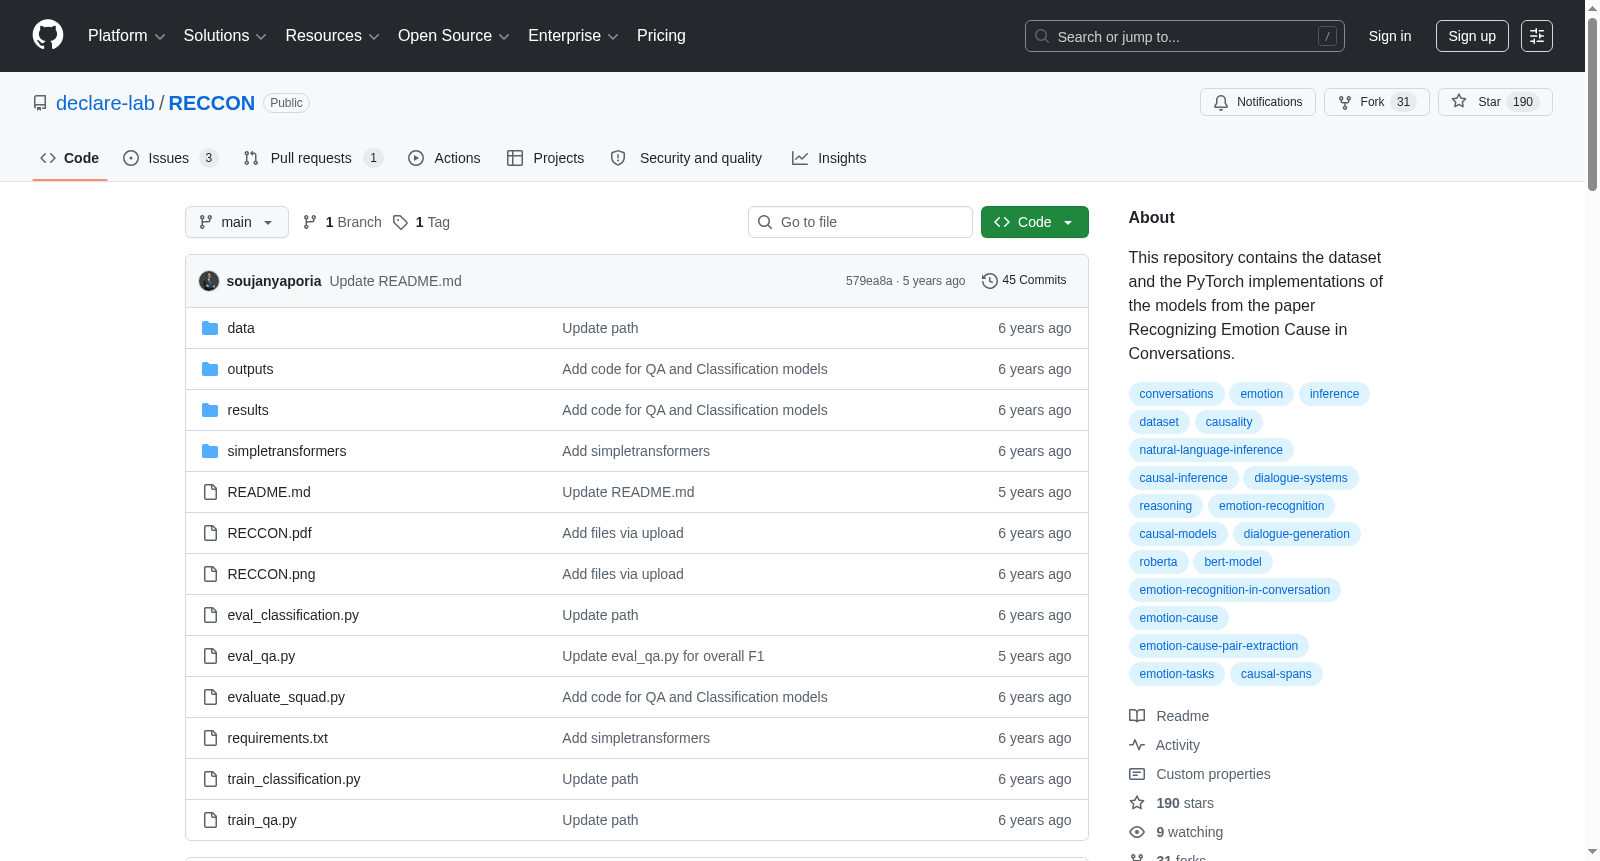Click the repository icon beside declare-lab

[40, 103]
